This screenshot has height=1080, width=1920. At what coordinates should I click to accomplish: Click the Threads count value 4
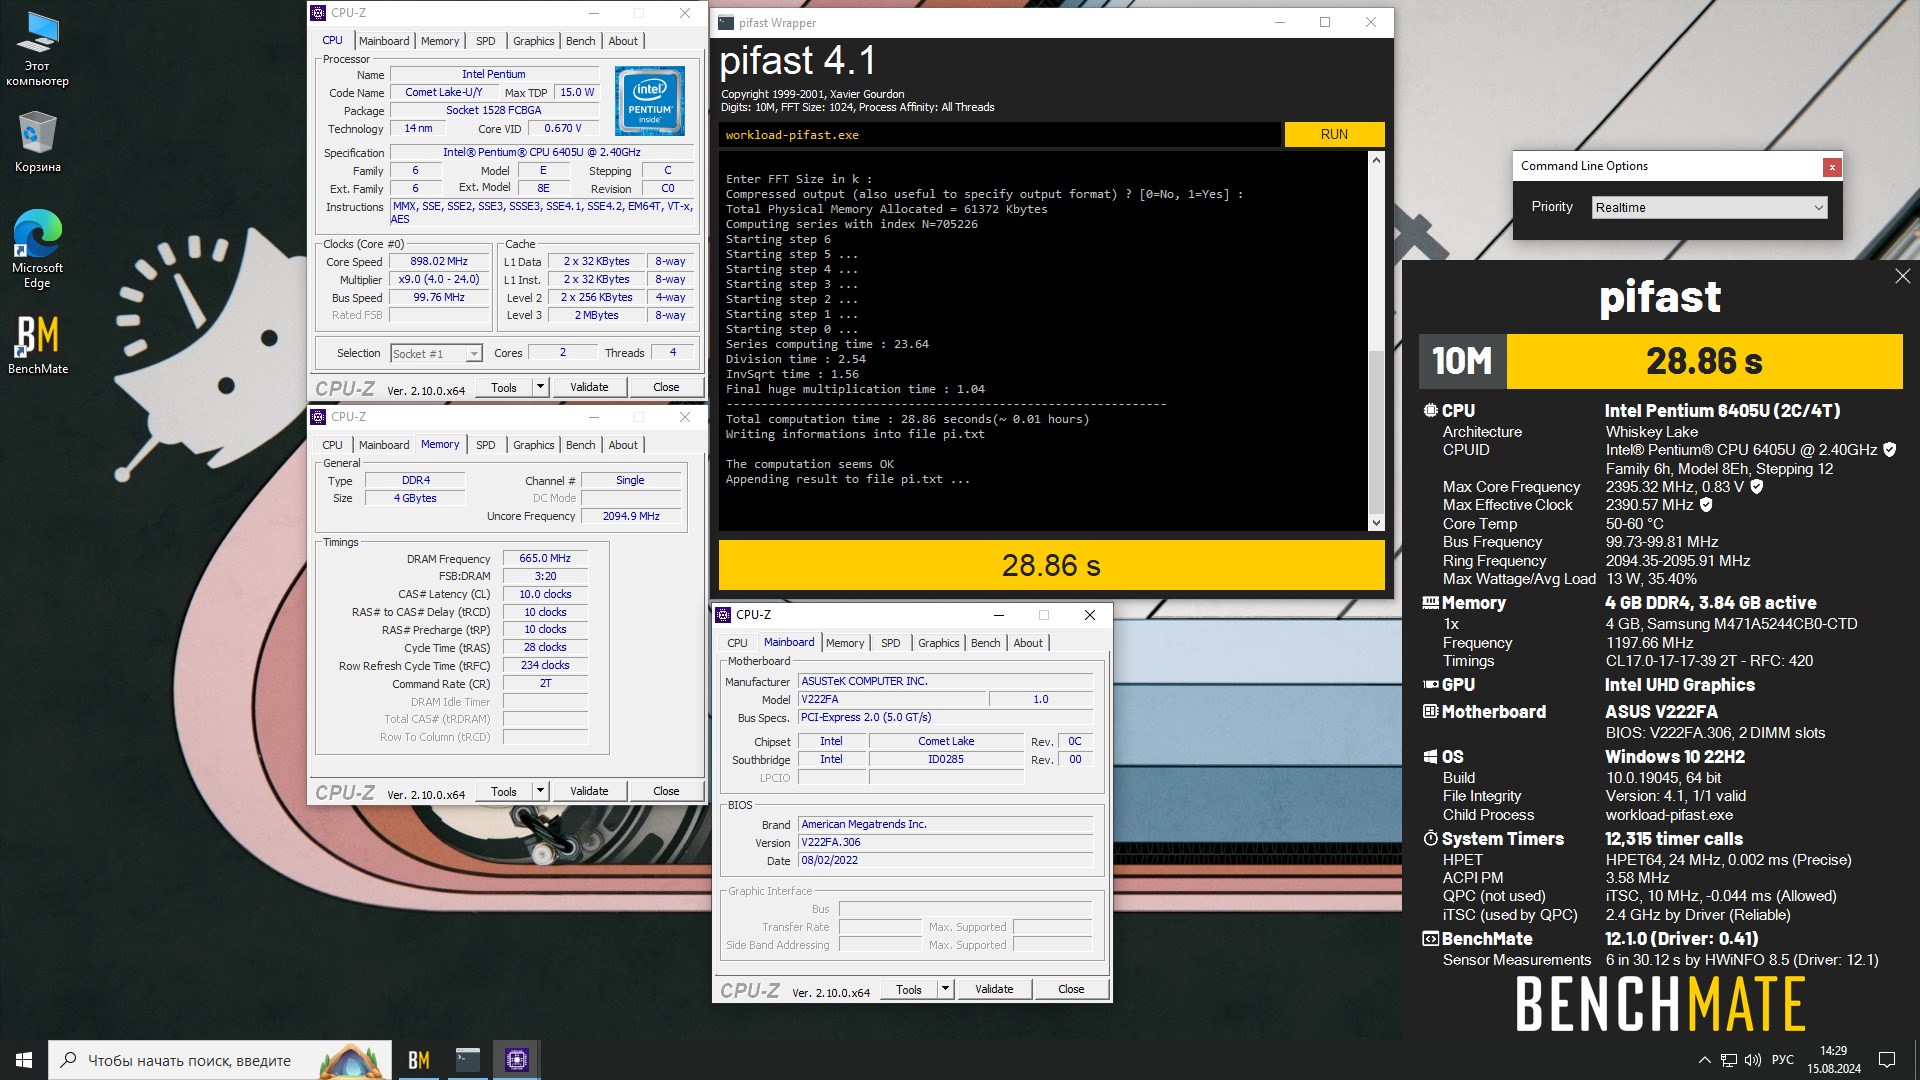coord(673,352)
